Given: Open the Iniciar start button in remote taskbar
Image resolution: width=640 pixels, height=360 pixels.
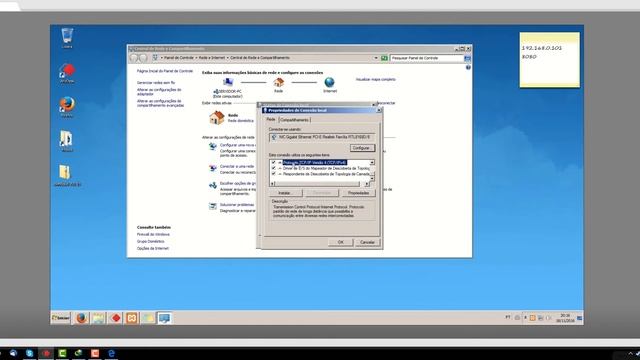Looking at the screenshot, I should (61, 318).
